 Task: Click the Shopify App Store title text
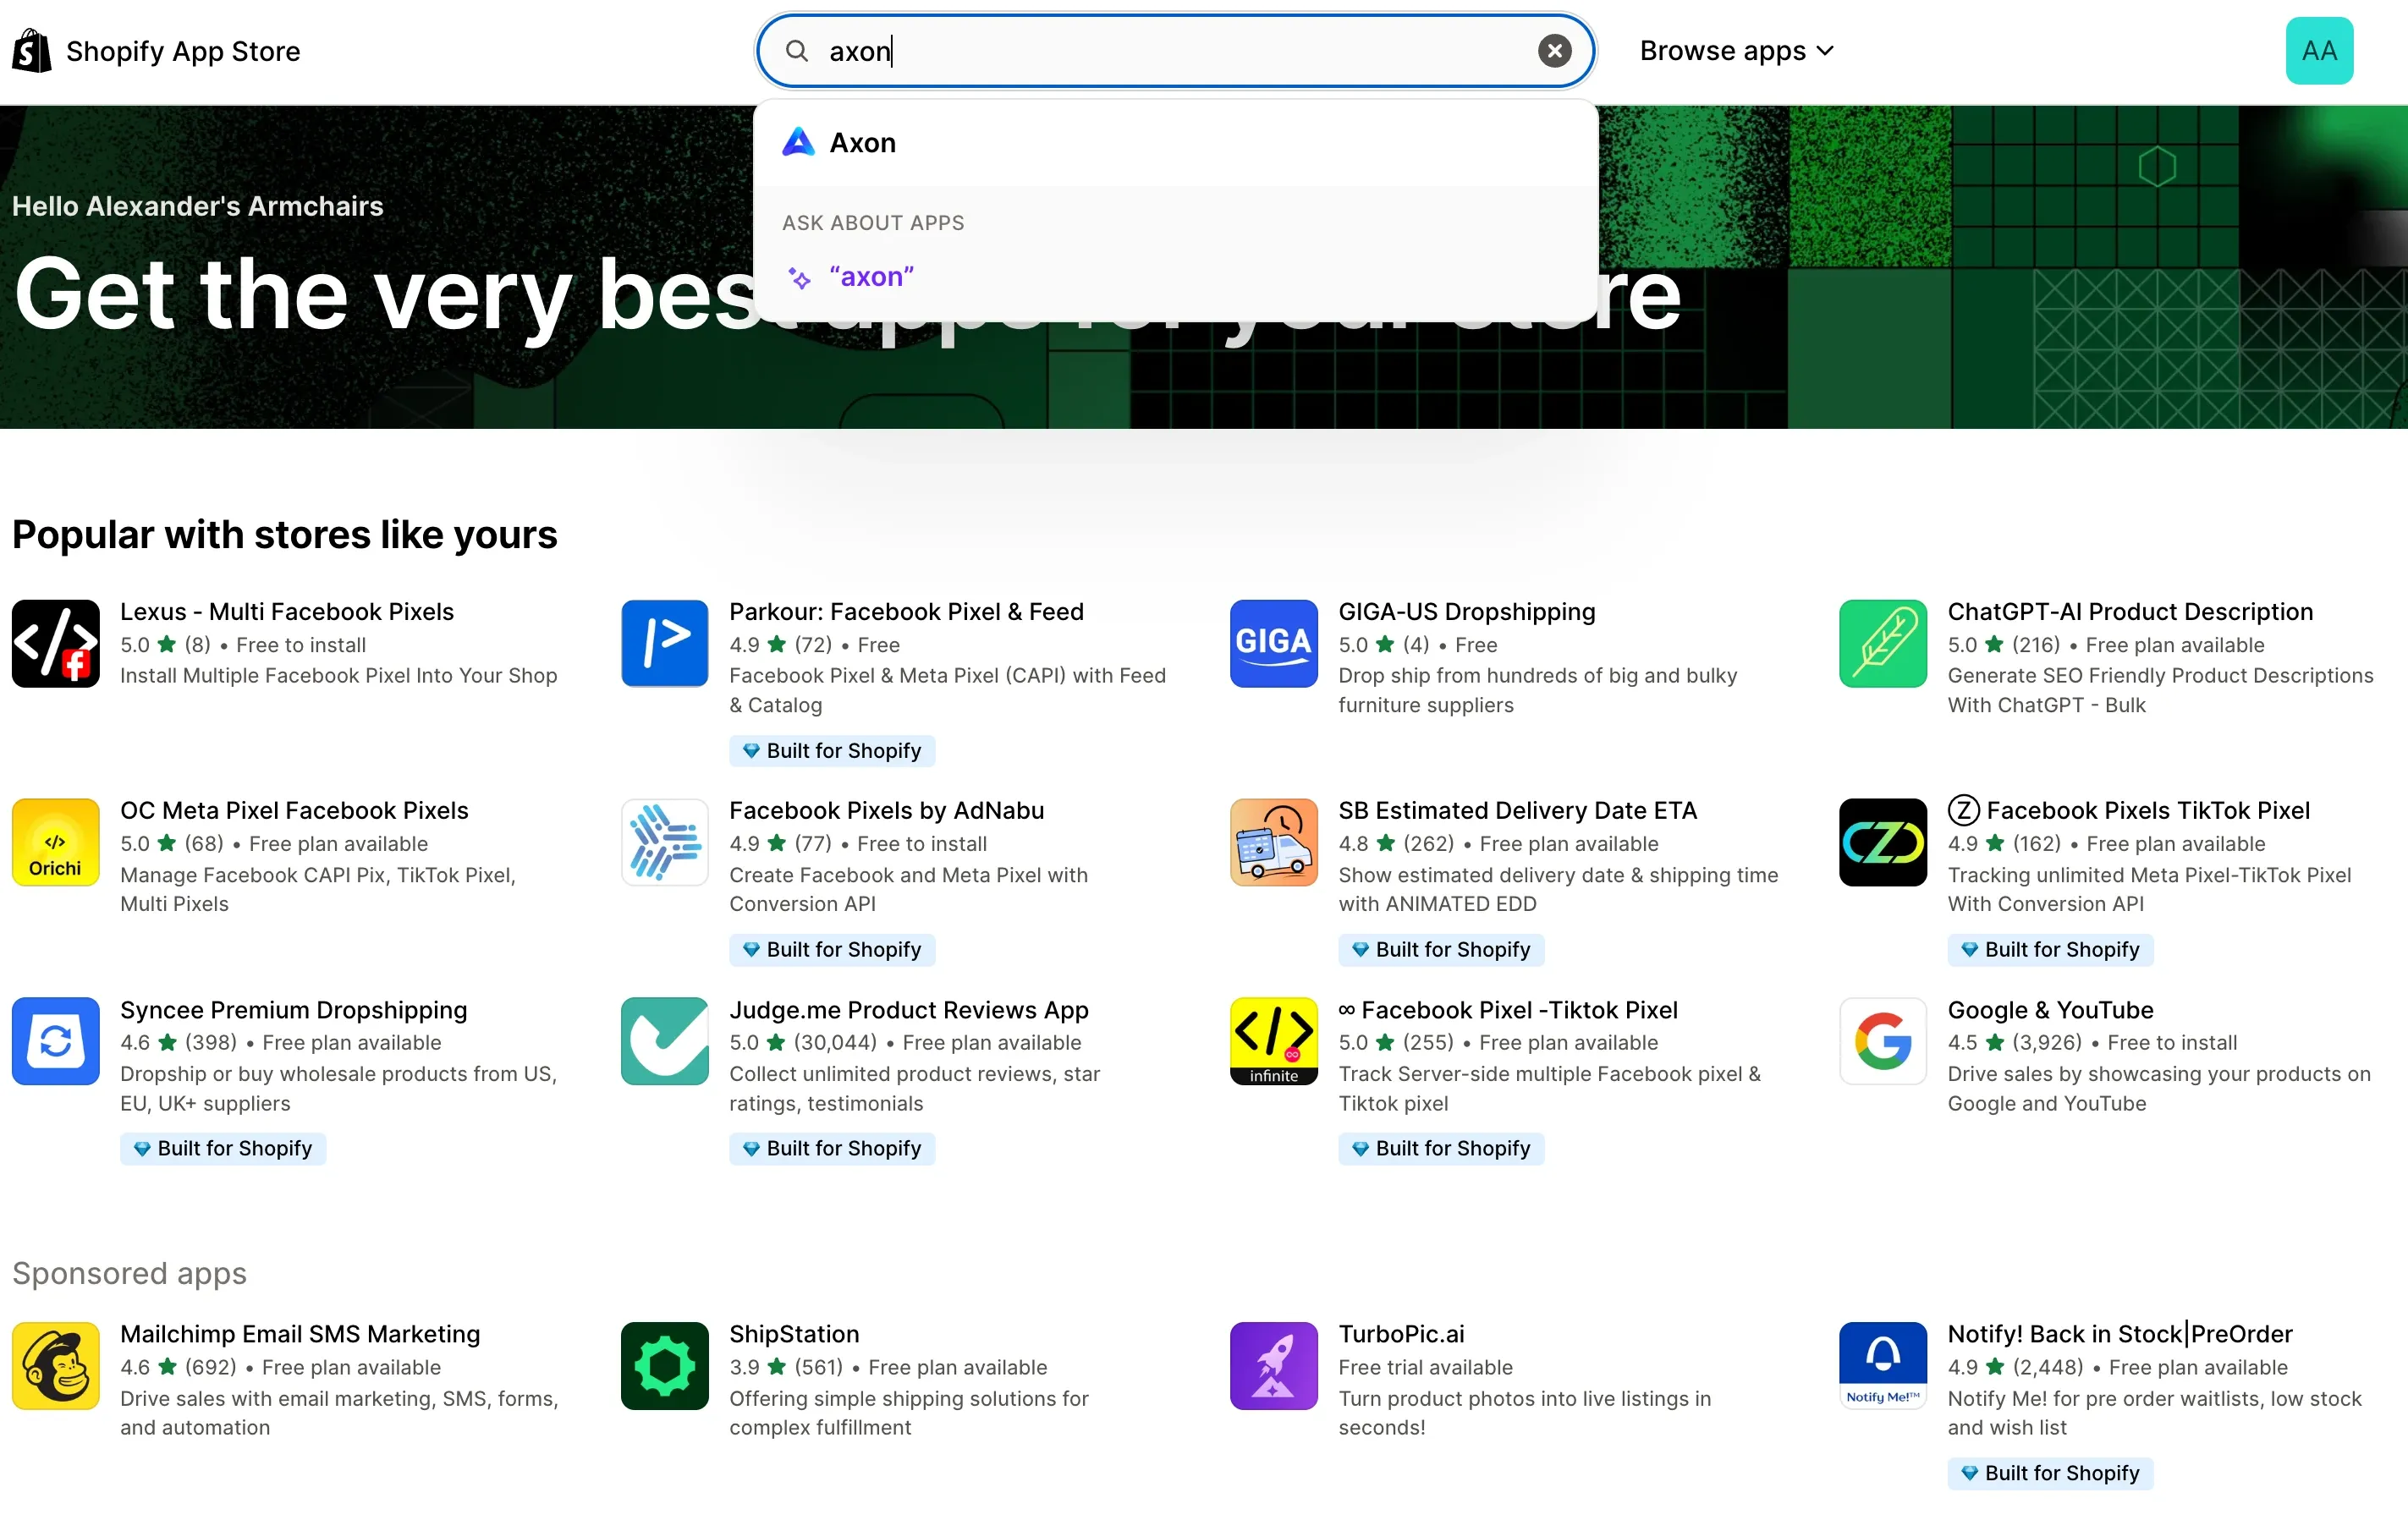click(182, 50)
